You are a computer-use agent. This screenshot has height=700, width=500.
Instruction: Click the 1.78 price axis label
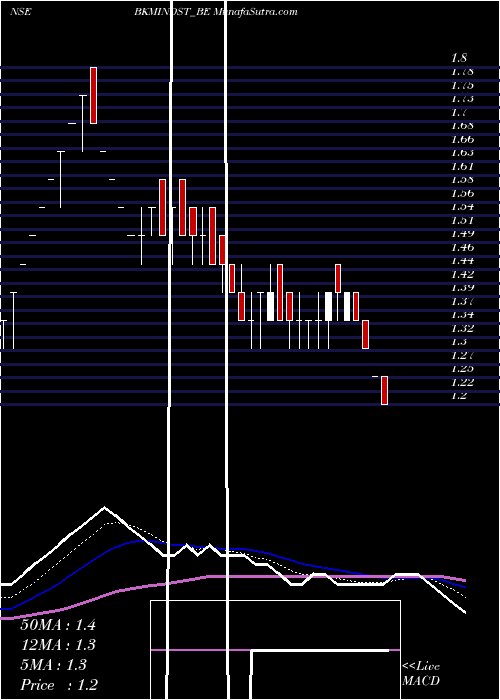click(462, 71)
